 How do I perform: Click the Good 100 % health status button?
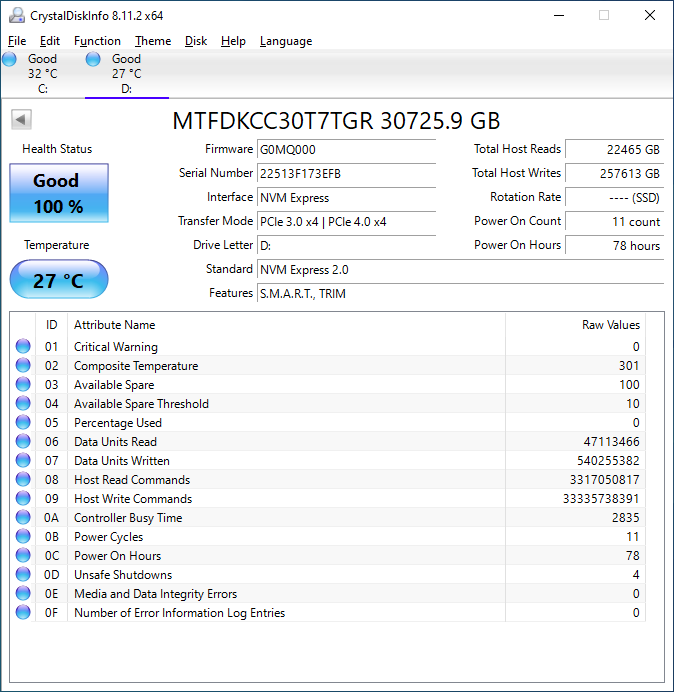click(58, 193)
